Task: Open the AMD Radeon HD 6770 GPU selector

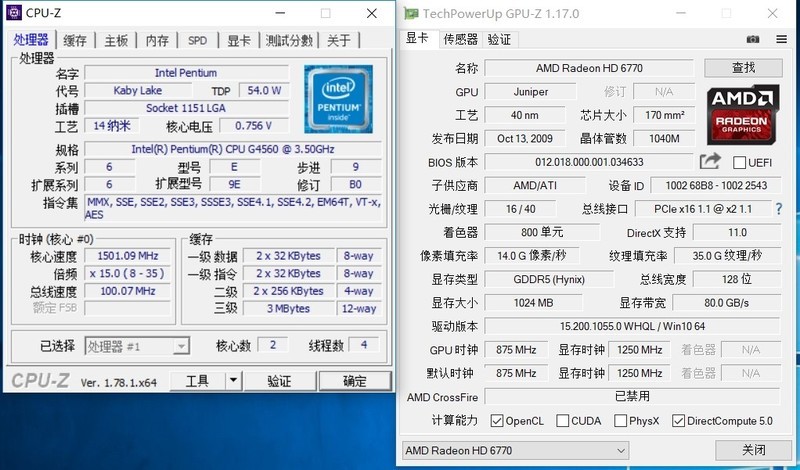Action: tap(515, 450)
